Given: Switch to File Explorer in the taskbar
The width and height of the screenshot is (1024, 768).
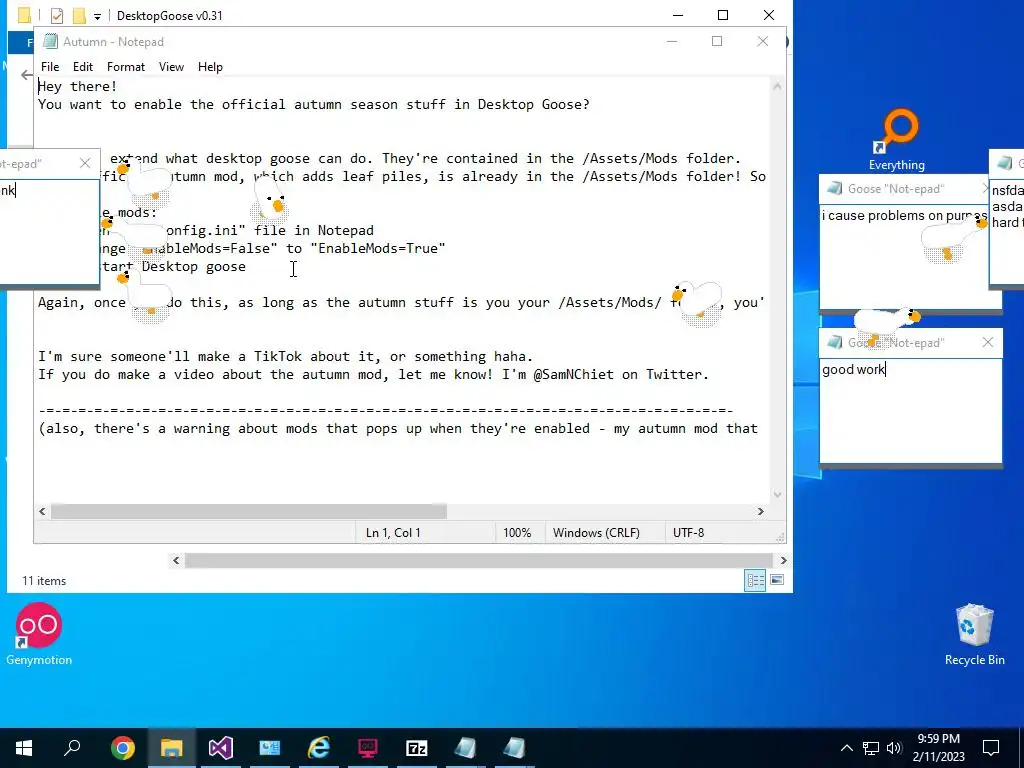Looking at the screenshot, I should coord(171,748).
